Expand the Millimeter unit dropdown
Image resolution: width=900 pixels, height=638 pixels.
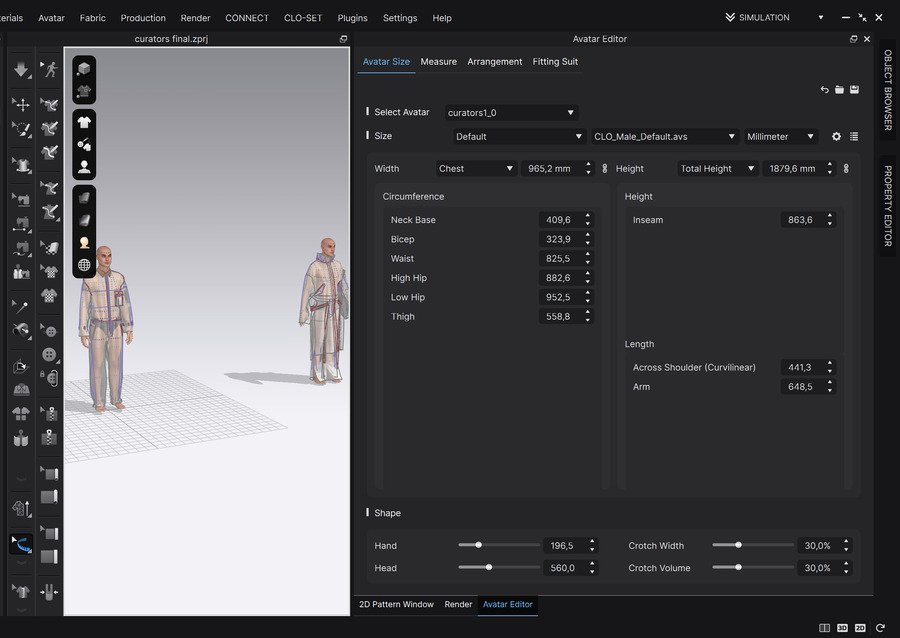(781, 136)
